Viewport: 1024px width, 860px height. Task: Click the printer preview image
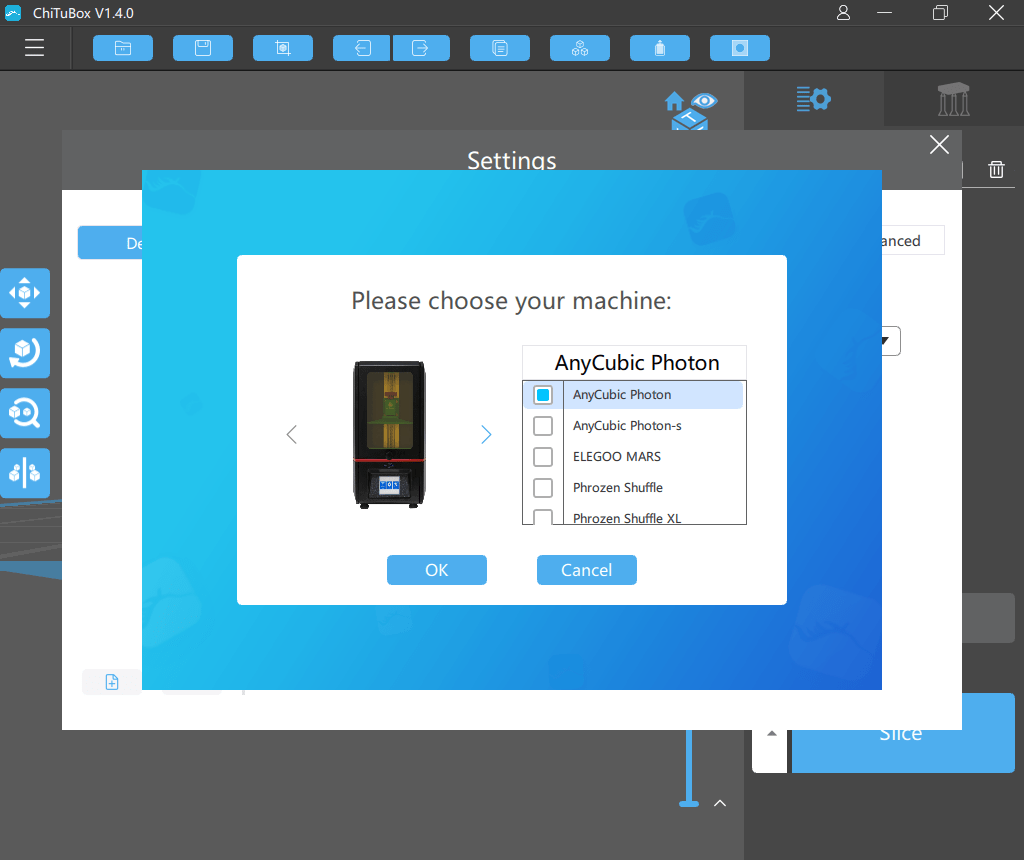coord(389,435)
